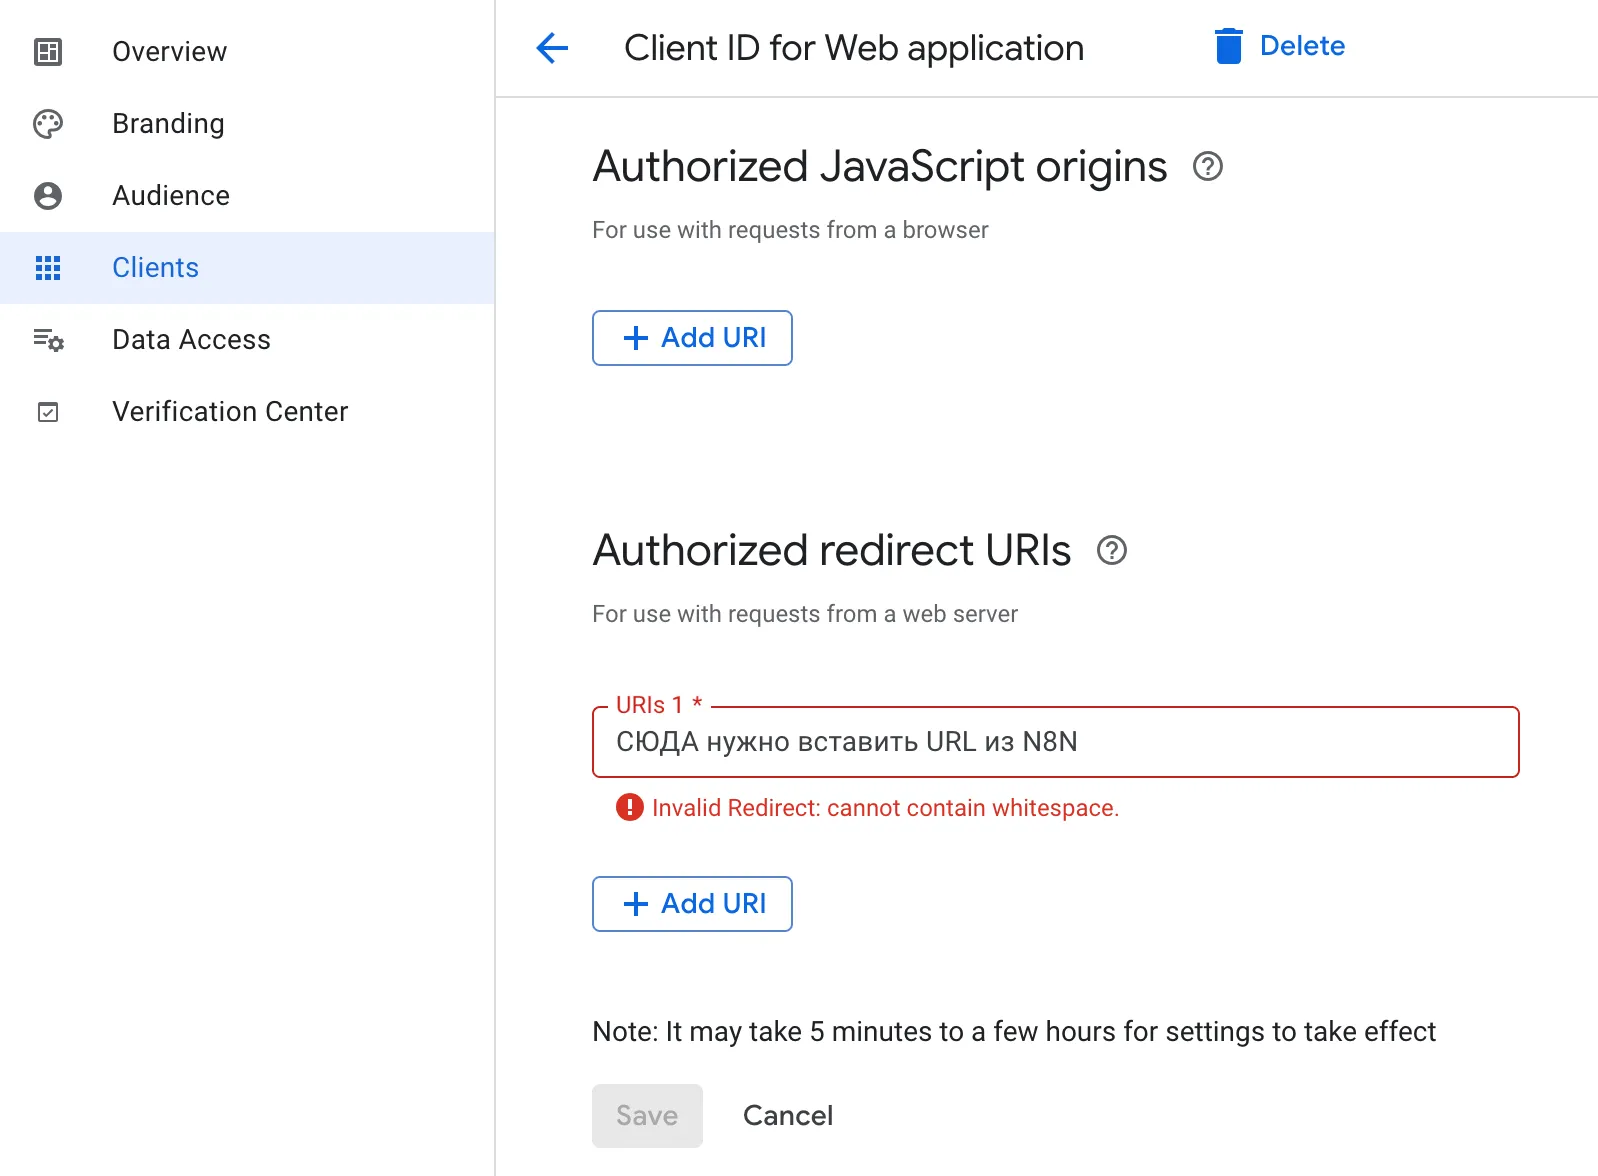Viewport: 1598px width, 1176px height.
Task: Click the Data Access settings-list icon
Action: tap(48, 340)
